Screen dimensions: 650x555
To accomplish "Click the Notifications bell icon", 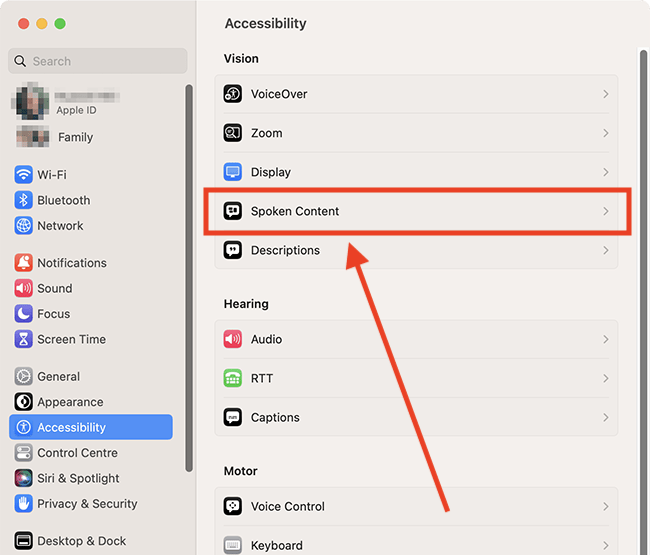I will coord(24,263).
